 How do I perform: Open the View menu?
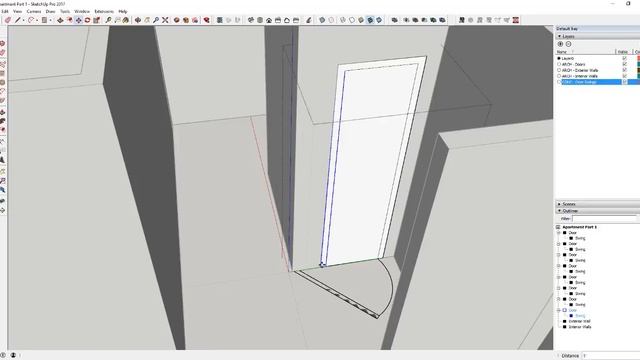point(18,11)
